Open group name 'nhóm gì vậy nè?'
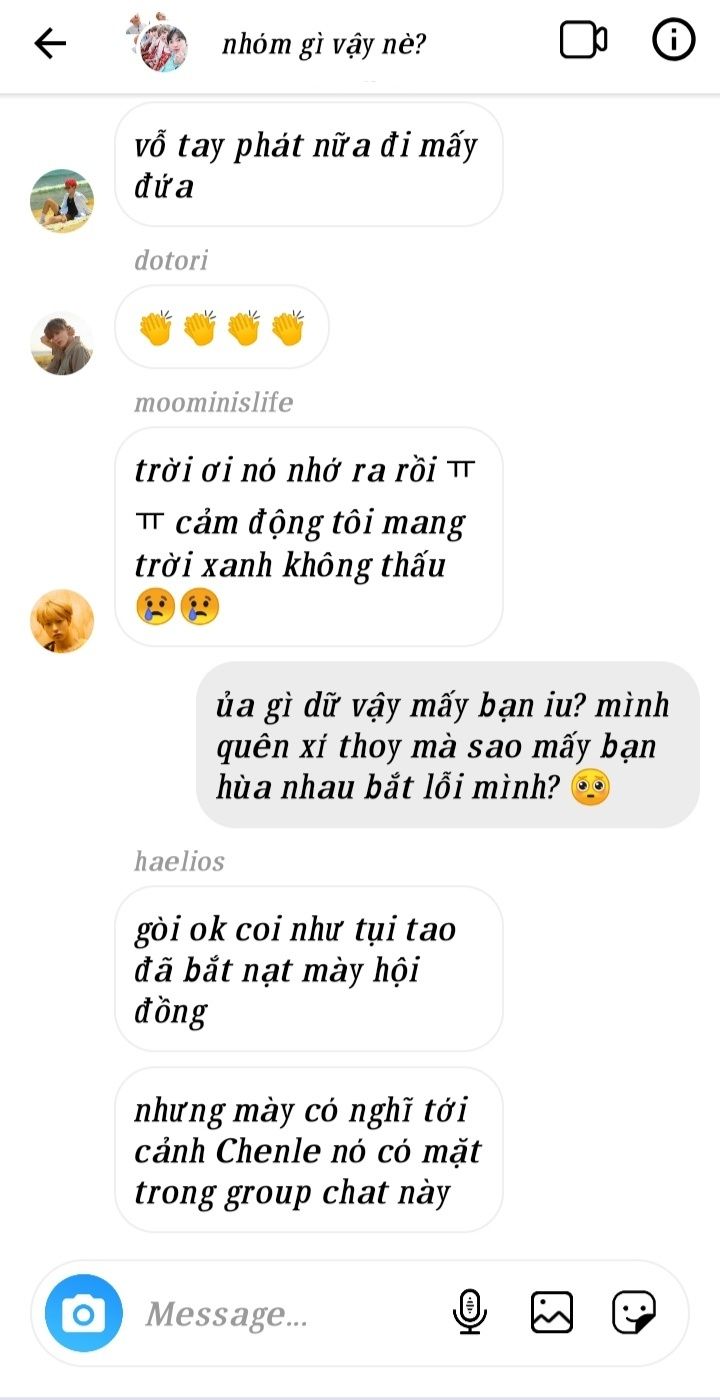This screenshot has width=720, height=1400. coord(325,44)
